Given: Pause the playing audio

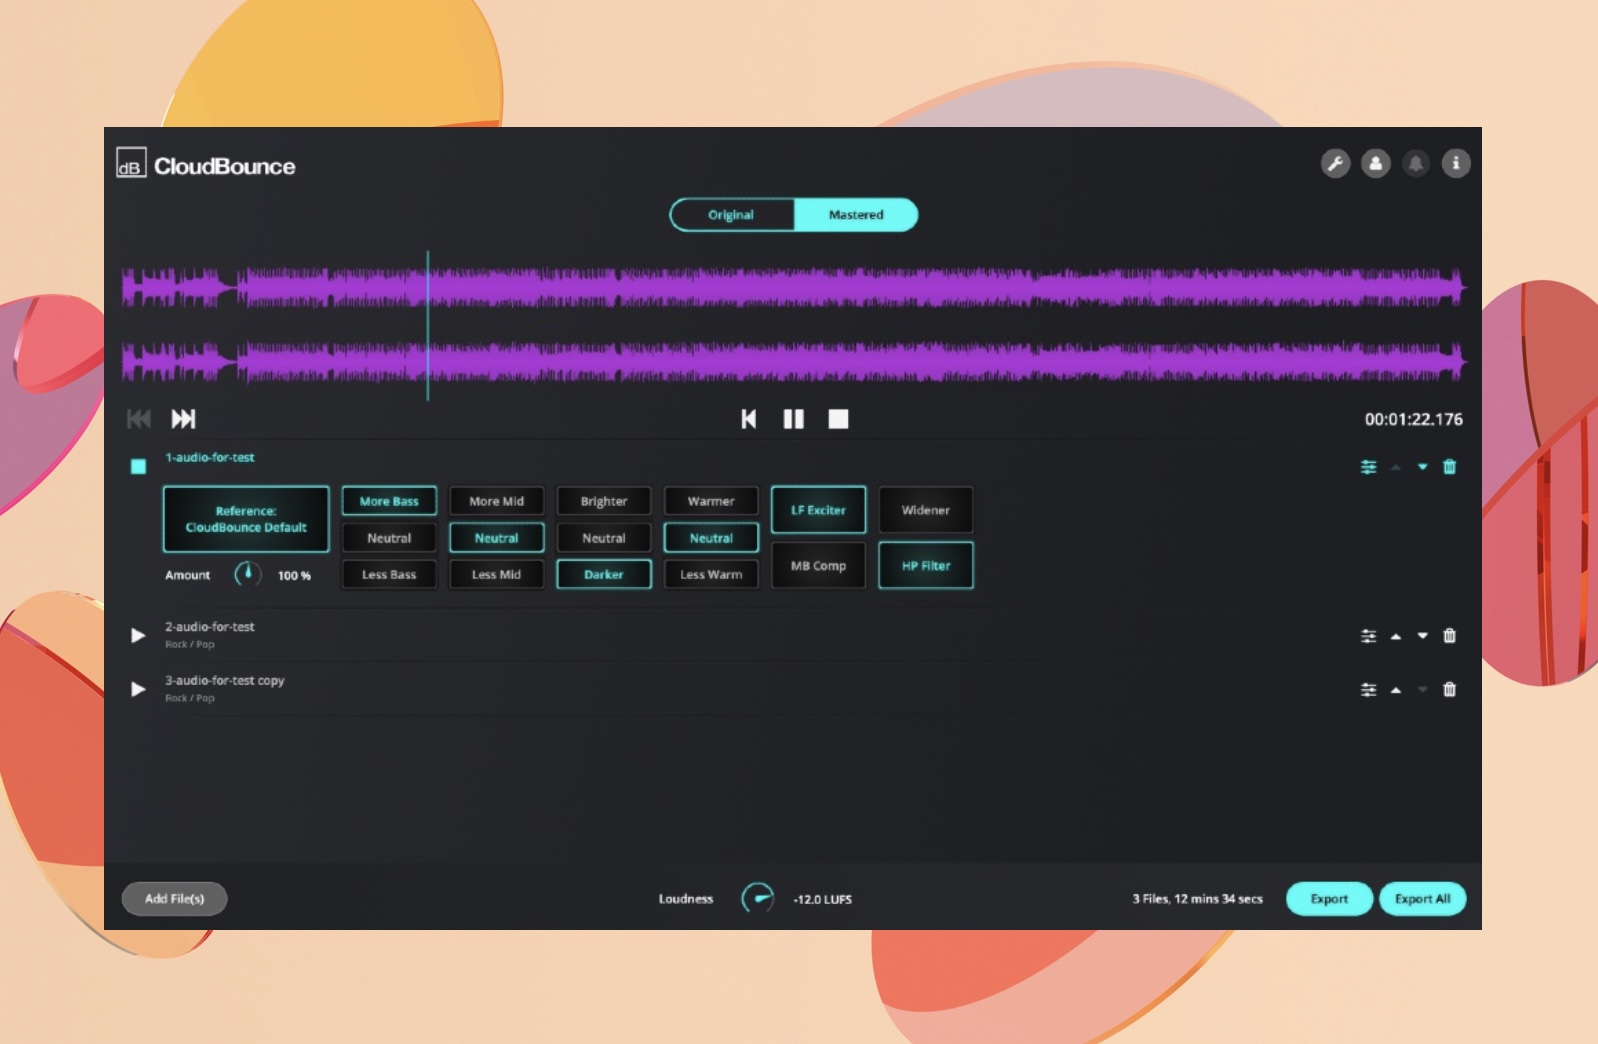Looking at the screenshot, I should [793, 419].
